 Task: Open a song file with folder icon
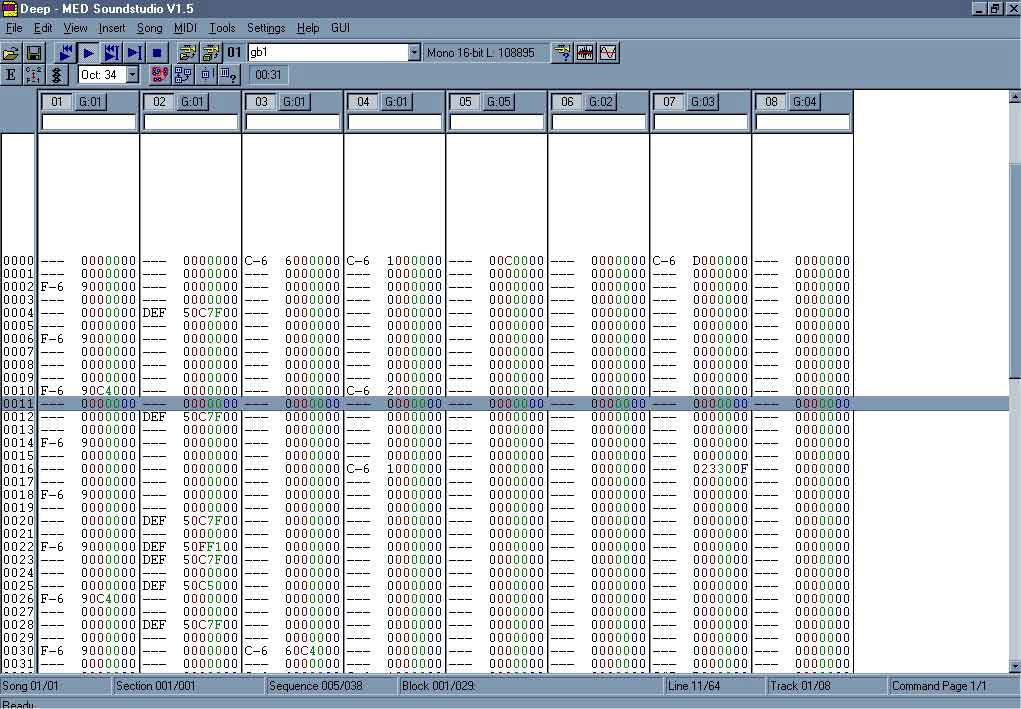[x=12, y=53]
